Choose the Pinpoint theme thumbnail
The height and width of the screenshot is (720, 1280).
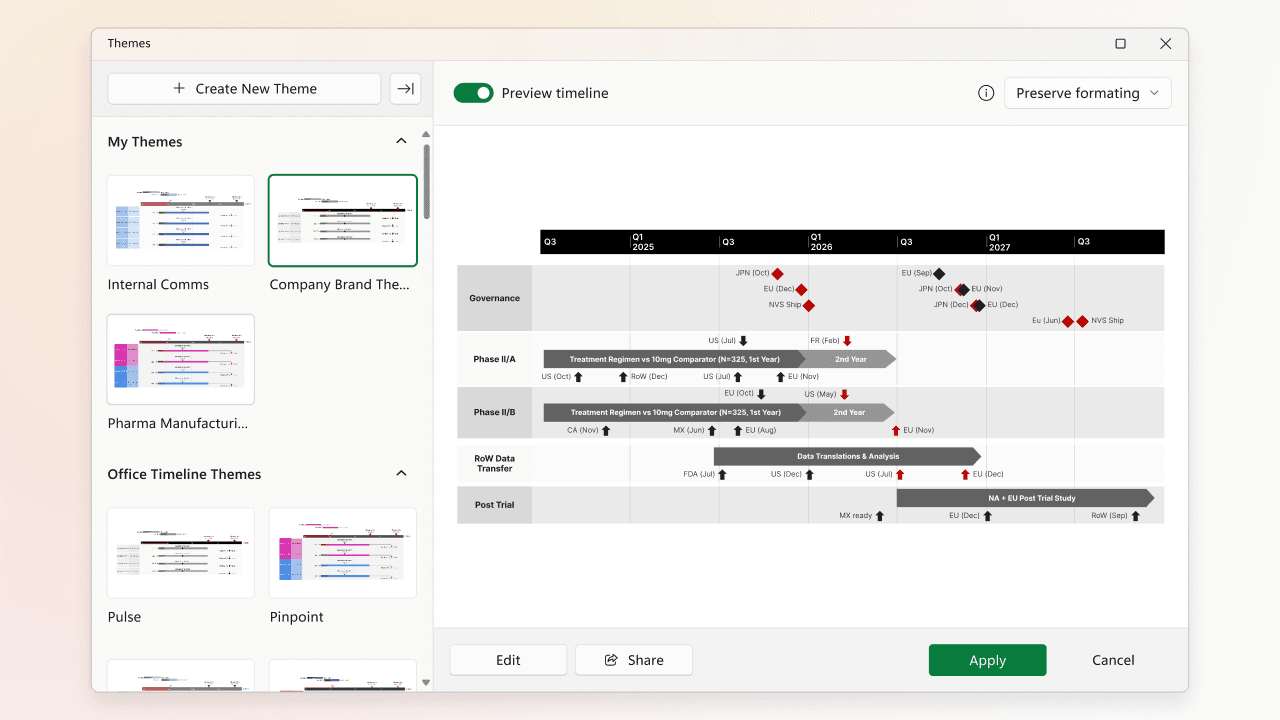pyautogui.click(x=343, y=553)
